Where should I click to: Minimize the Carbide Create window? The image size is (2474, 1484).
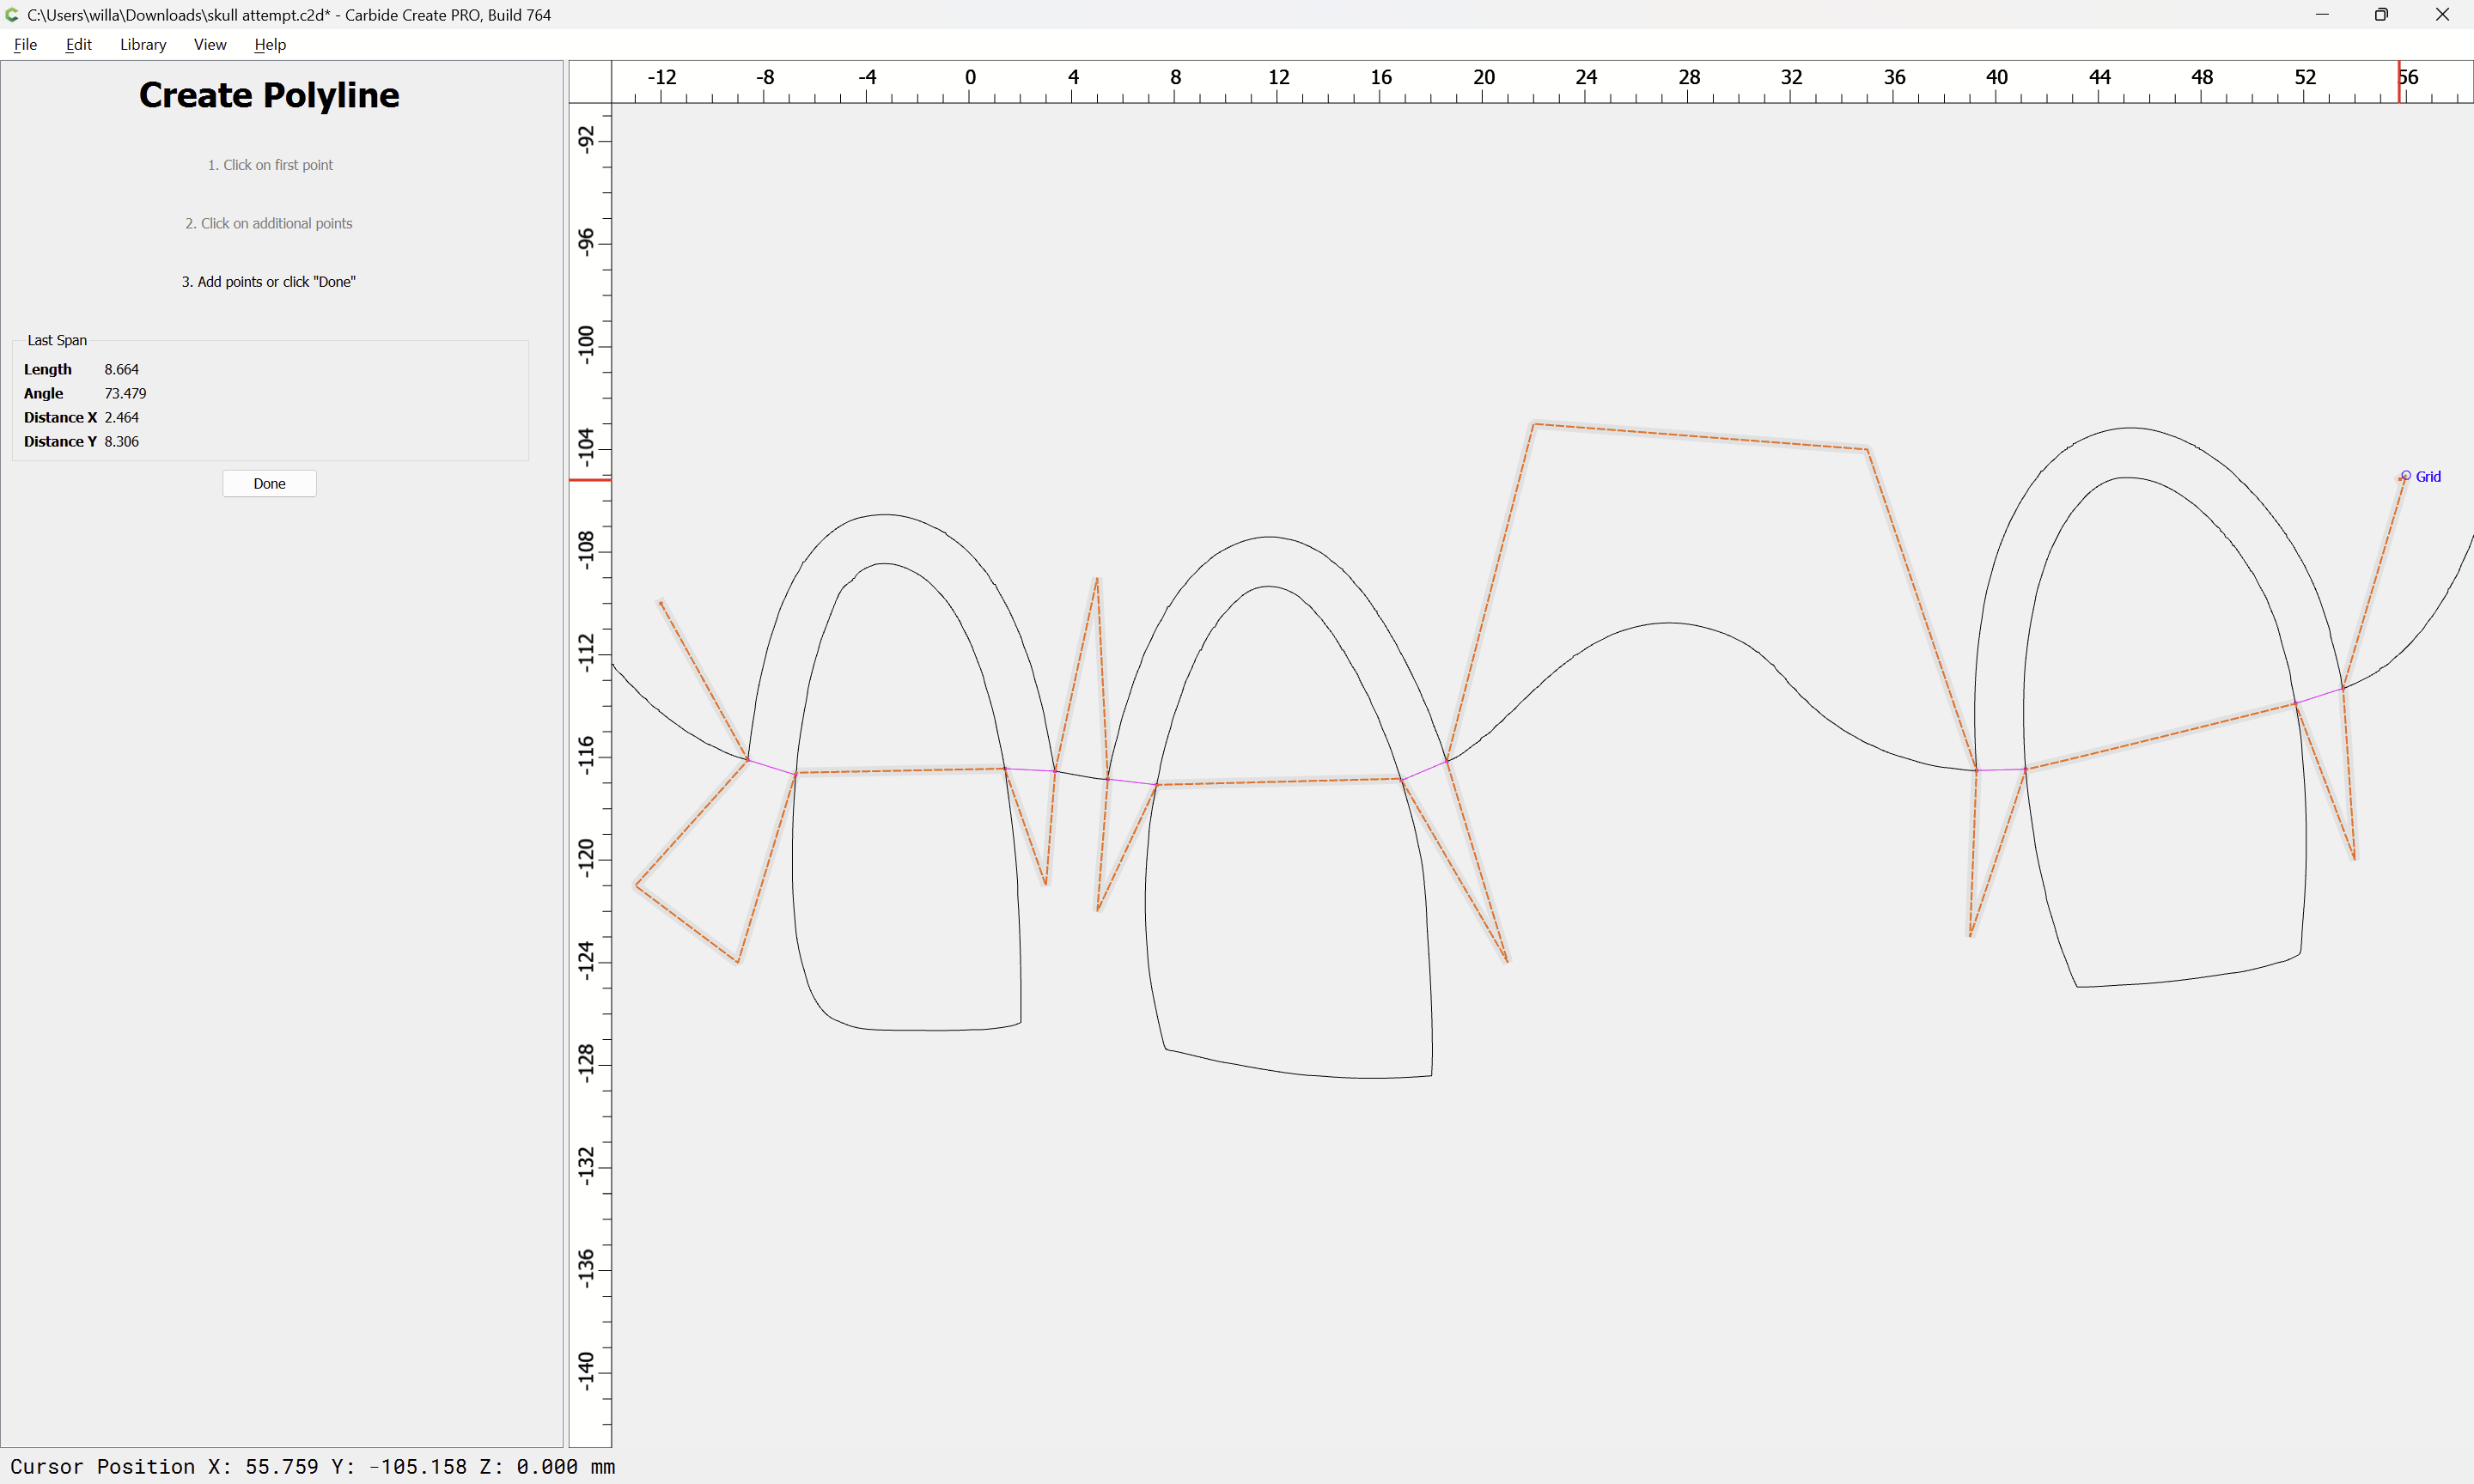(2321, 15)
